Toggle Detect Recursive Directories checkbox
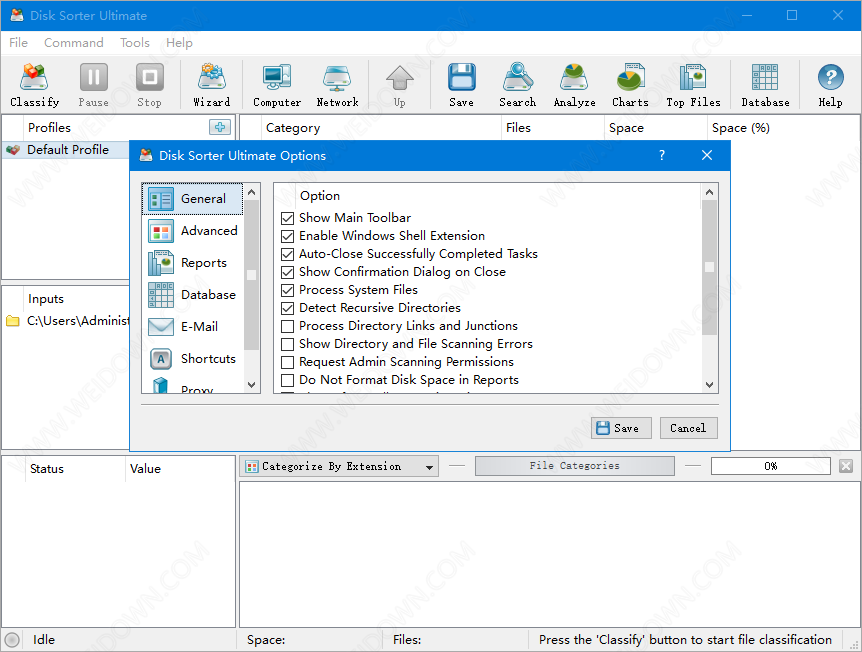Screen dimensions: 862x652 click(x=288, y=308)
